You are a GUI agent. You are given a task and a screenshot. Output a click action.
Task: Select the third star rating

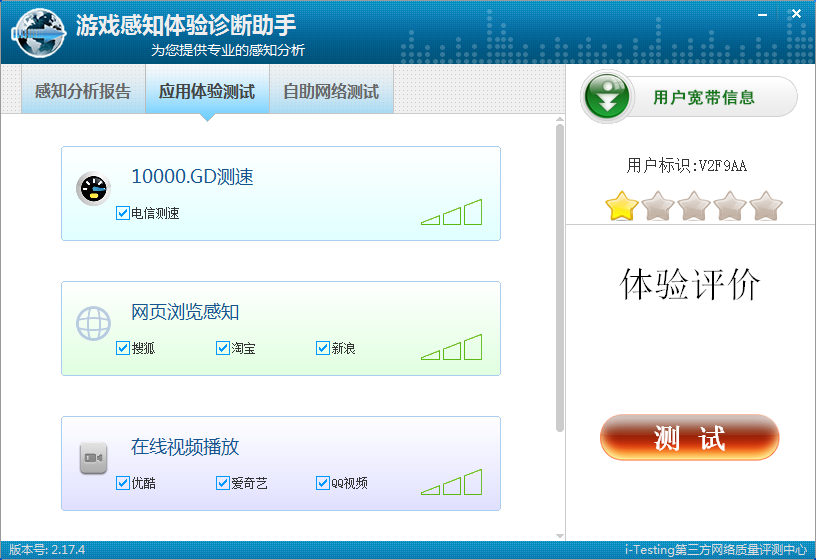(694, 206)
